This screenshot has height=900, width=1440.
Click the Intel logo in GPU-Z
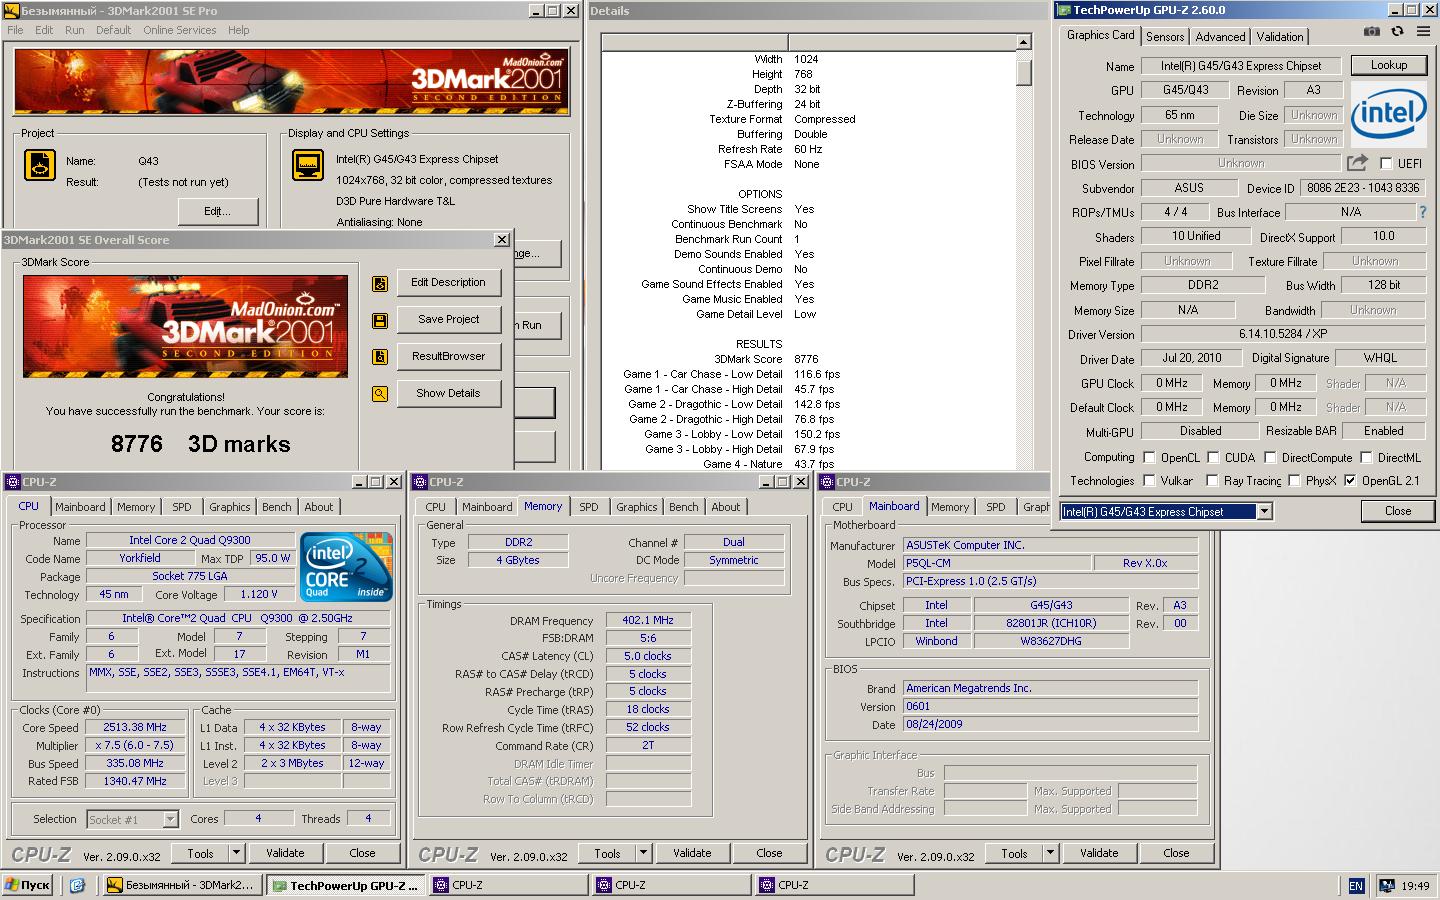point(1388,113)
